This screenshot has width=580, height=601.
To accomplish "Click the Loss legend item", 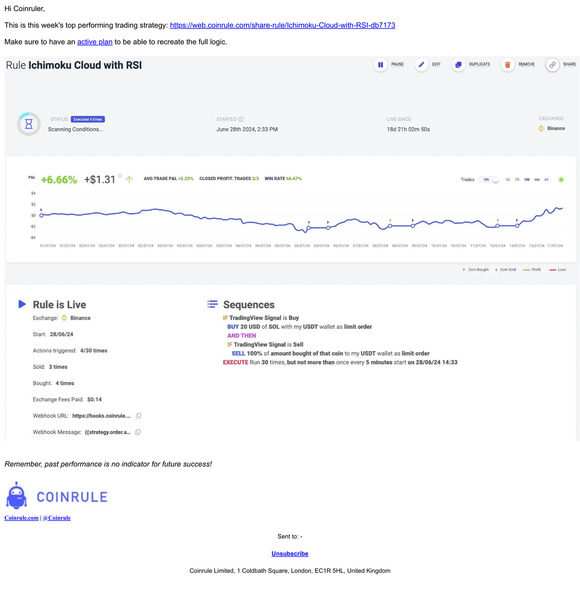I will 558,270.
